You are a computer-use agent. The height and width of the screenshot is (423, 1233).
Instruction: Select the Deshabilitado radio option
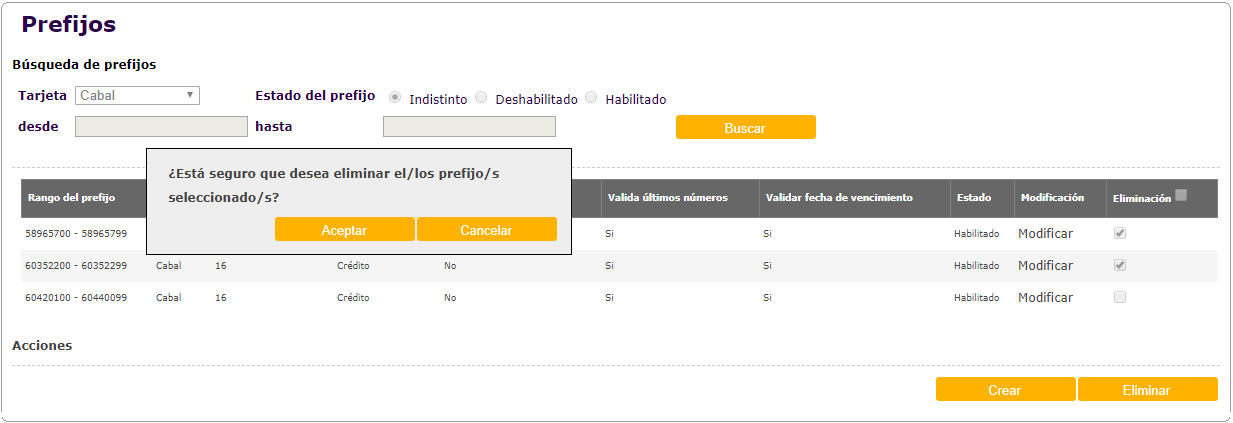(481, 98)
